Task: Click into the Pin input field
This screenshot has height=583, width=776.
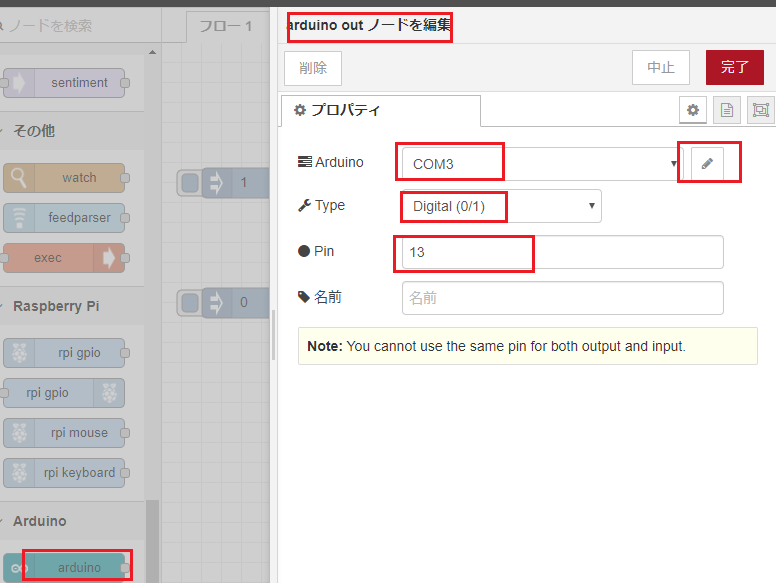Action: (x=562, y=252)
